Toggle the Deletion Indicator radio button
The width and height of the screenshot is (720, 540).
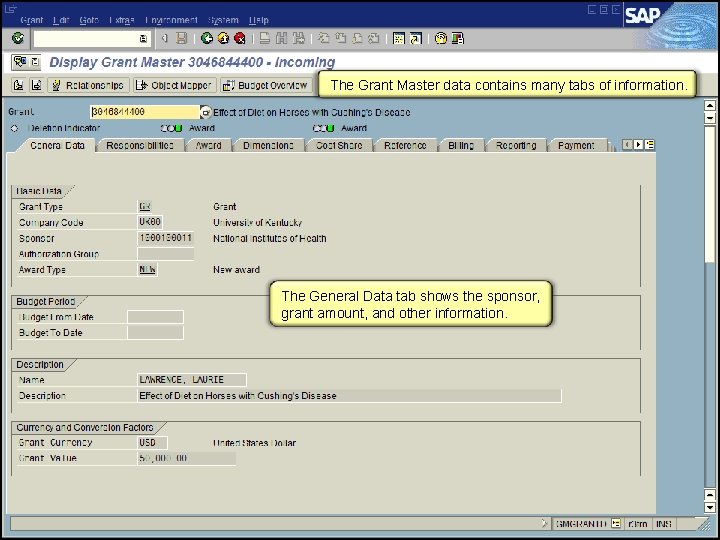14,128
